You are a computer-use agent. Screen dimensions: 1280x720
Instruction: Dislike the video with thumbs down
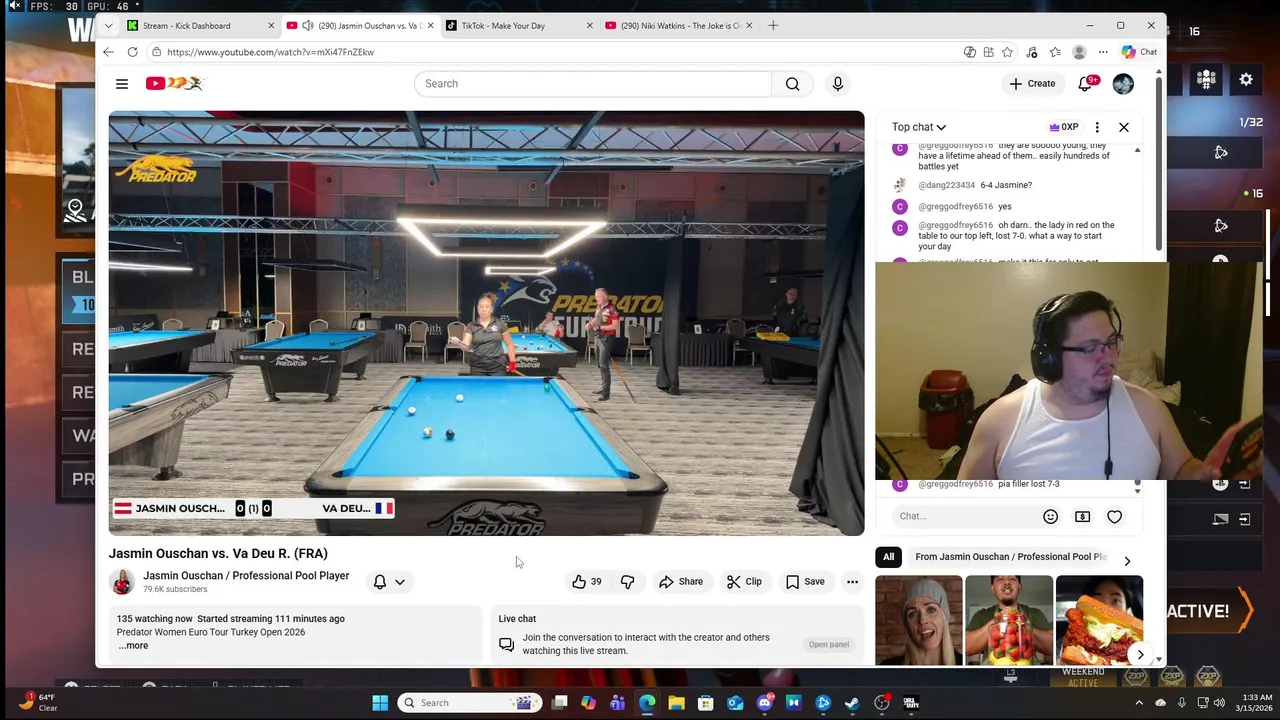(627, 581)
